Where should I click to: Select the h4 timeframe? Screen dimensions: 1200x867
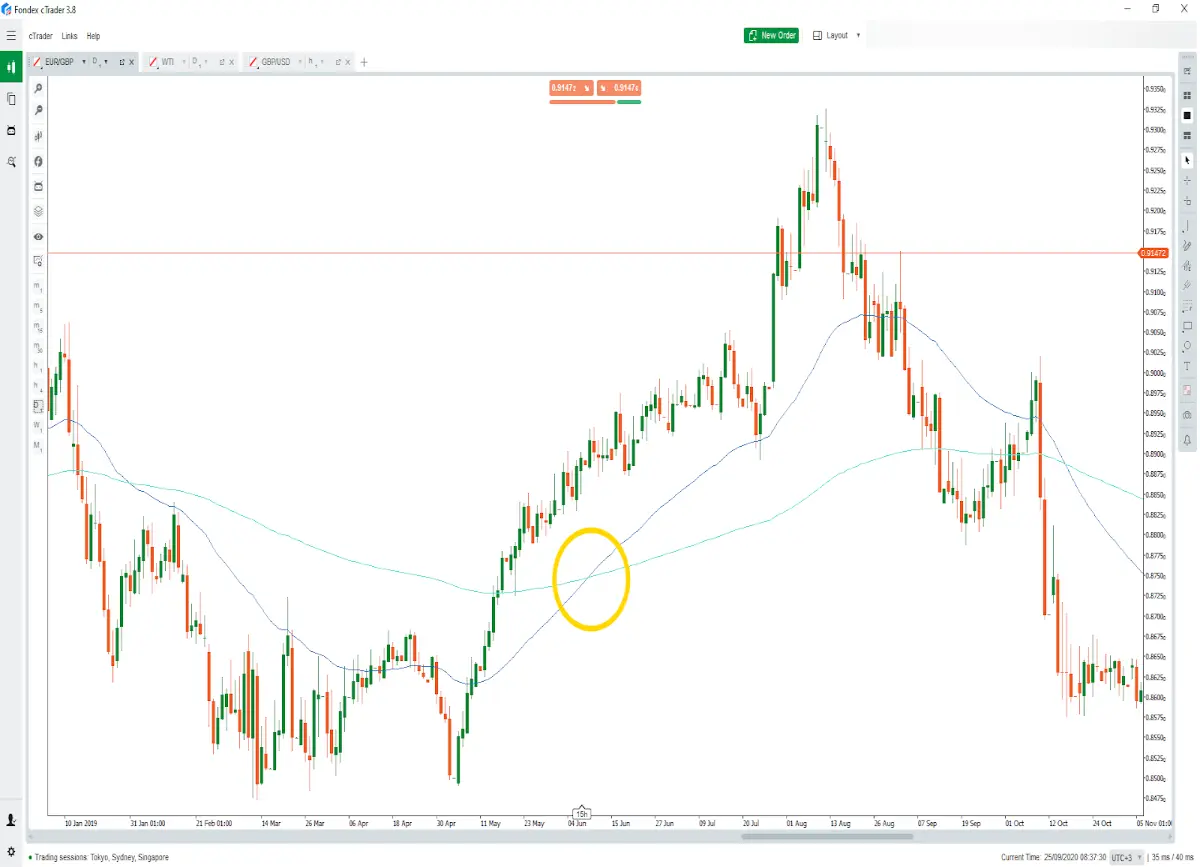[x=37, y=386]
